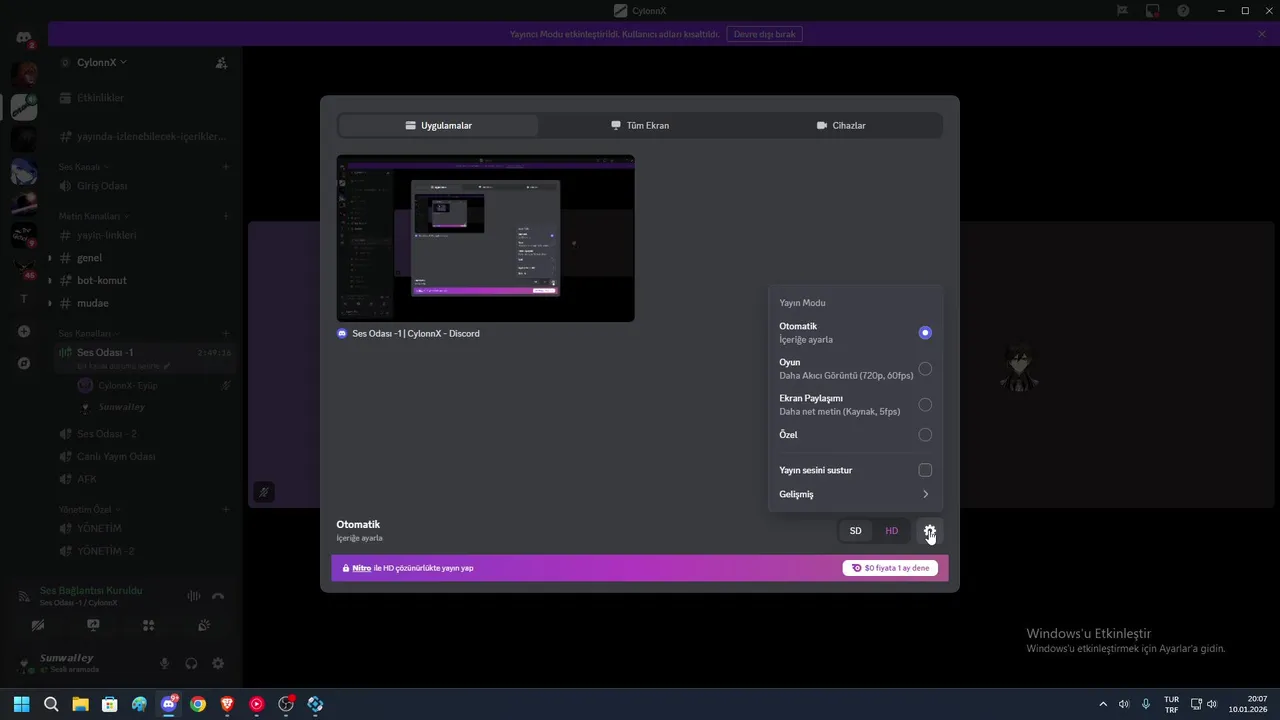Screen dimensions: 1280x720
Task: Select the Otomatik radio button
Action: [925, 333]
